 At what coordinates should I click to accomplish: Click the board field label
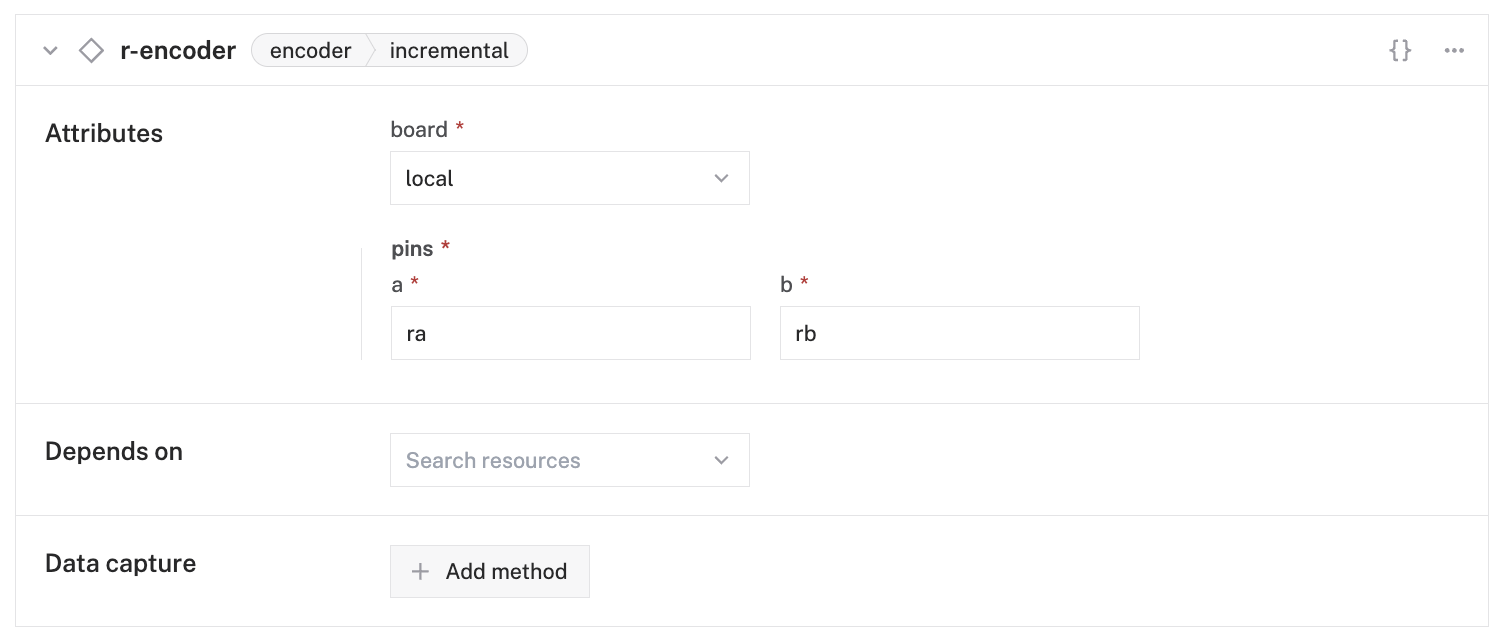click(419, 129)
